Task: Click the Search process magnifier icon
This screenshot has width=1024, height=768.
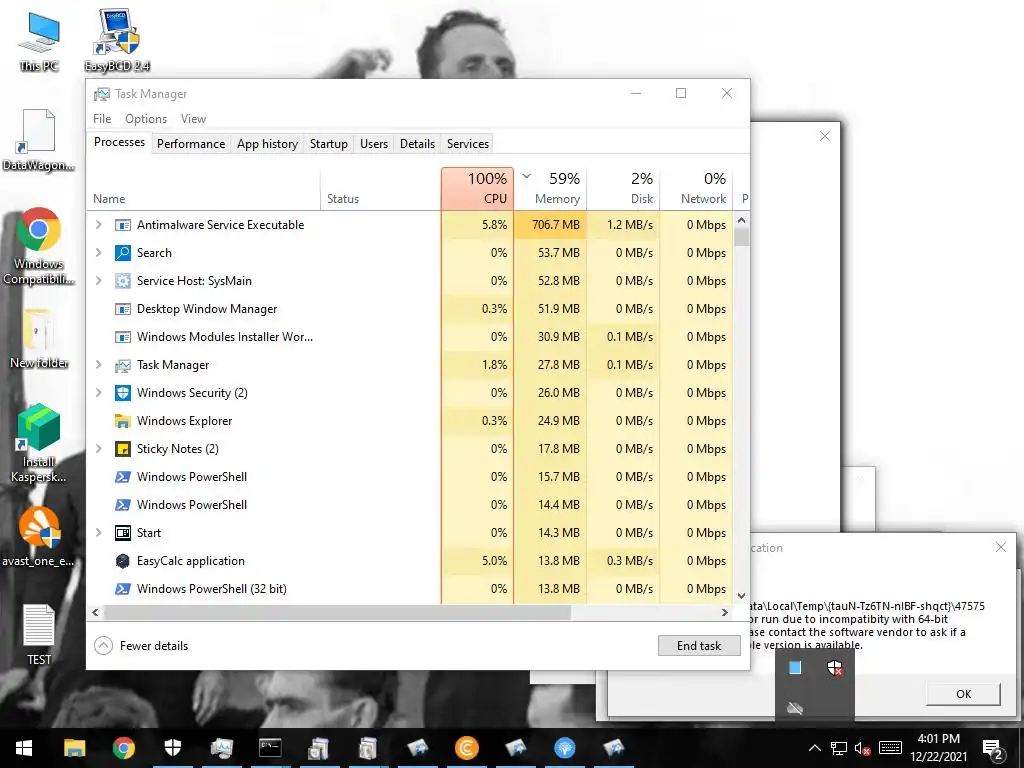Action: (x=122, y=253)
